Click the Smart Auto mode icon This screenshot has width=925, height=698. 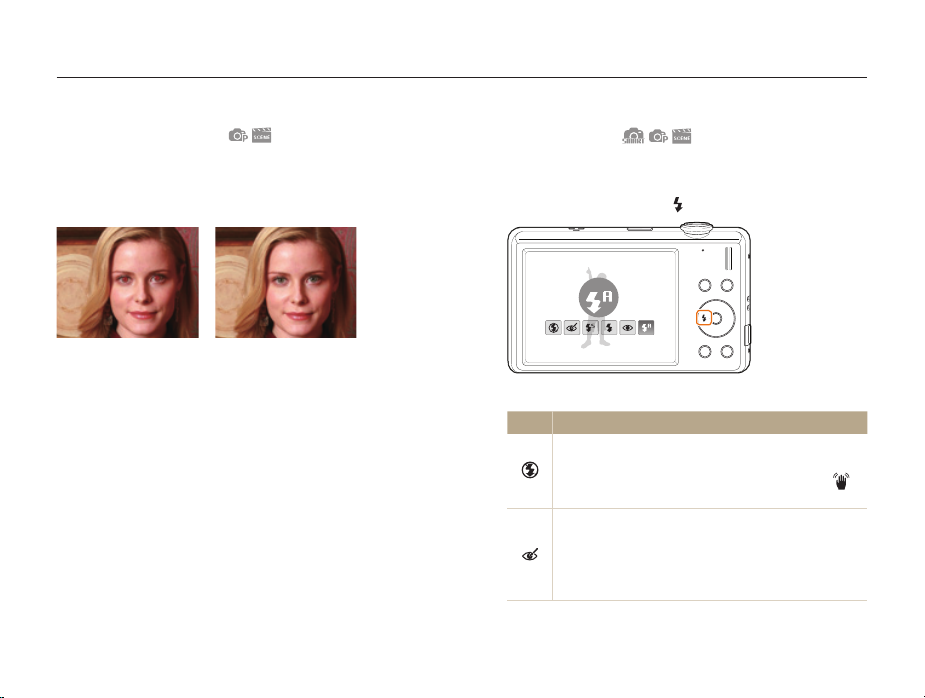pos(633,136)
